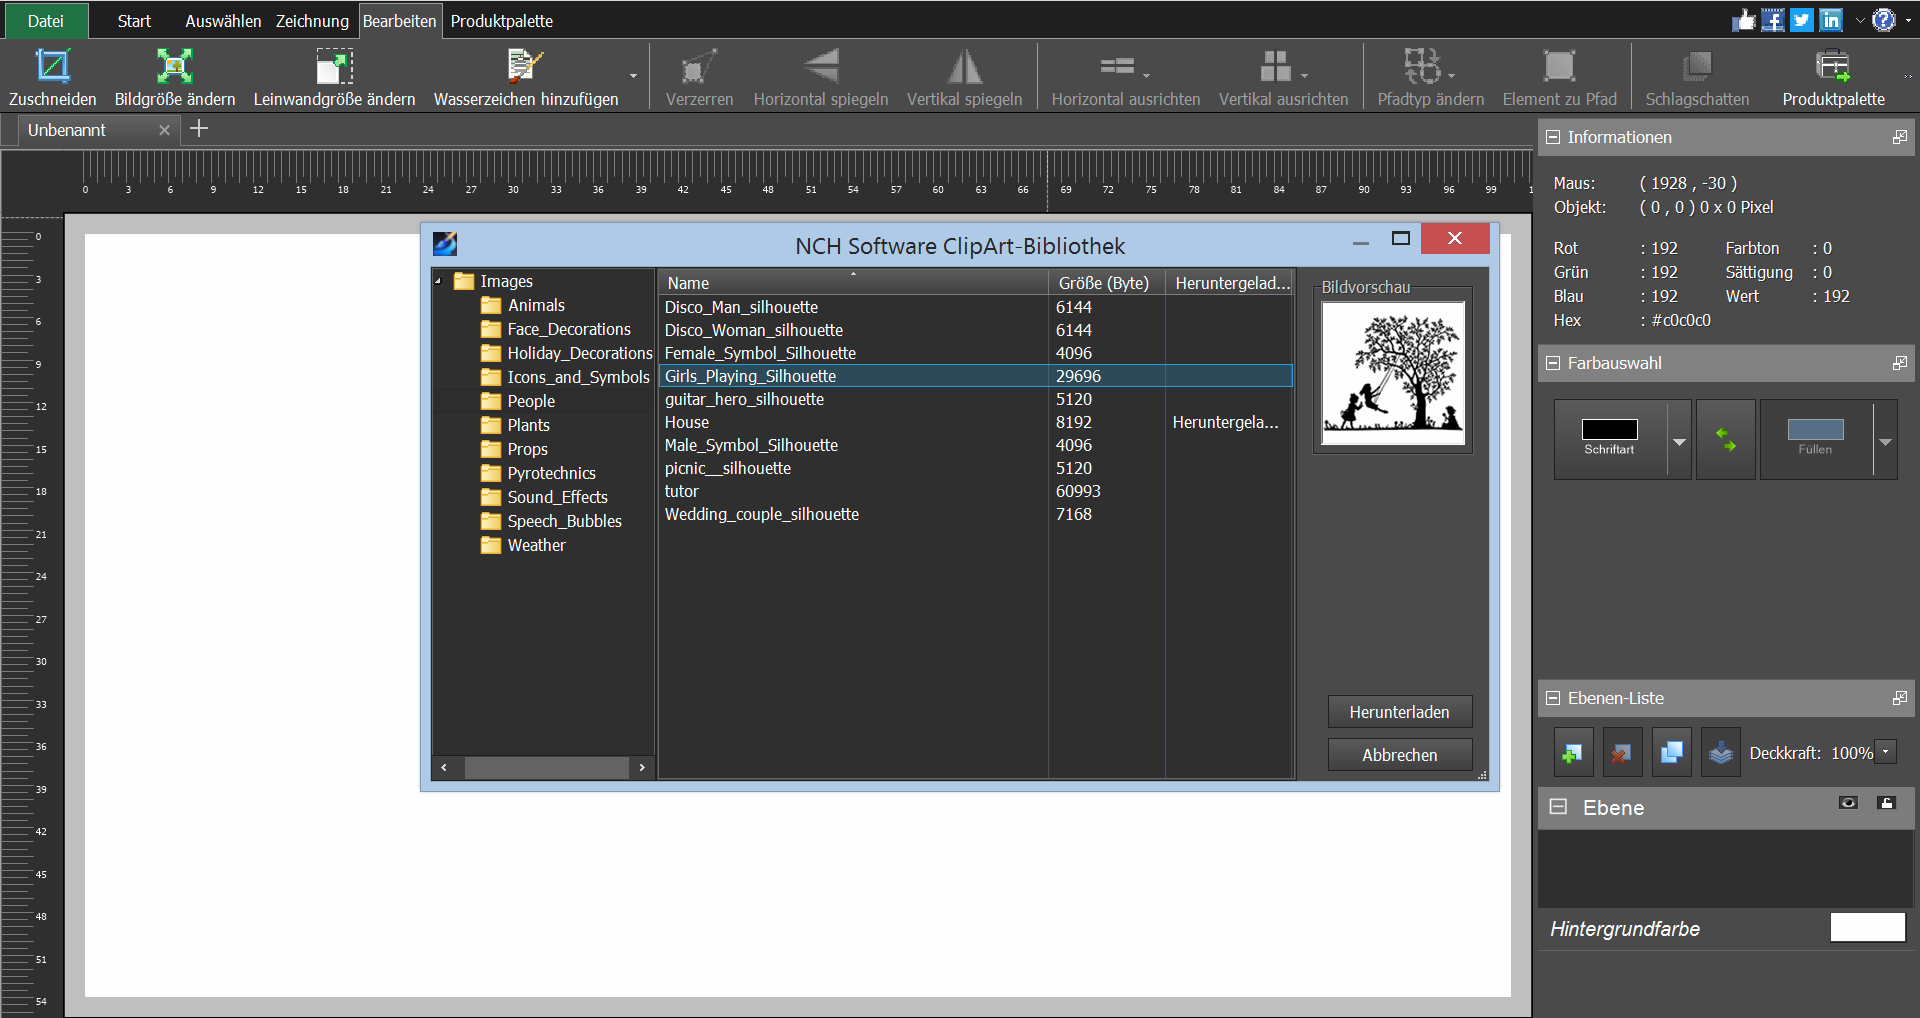This screenshot has height=1018, width=1920.
Task: Share via the LinkedIn icon
Action: pyautogui.click(x=1831, y=20)
